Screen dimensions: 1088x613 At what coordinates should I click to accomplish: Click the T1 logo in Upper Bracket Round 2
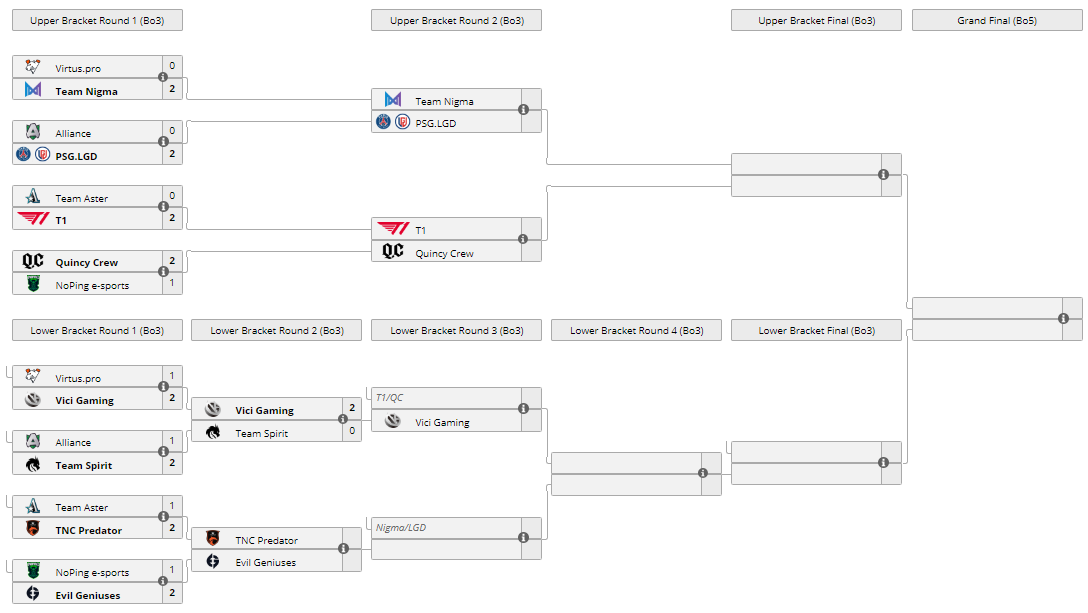(x=393, y=230)
